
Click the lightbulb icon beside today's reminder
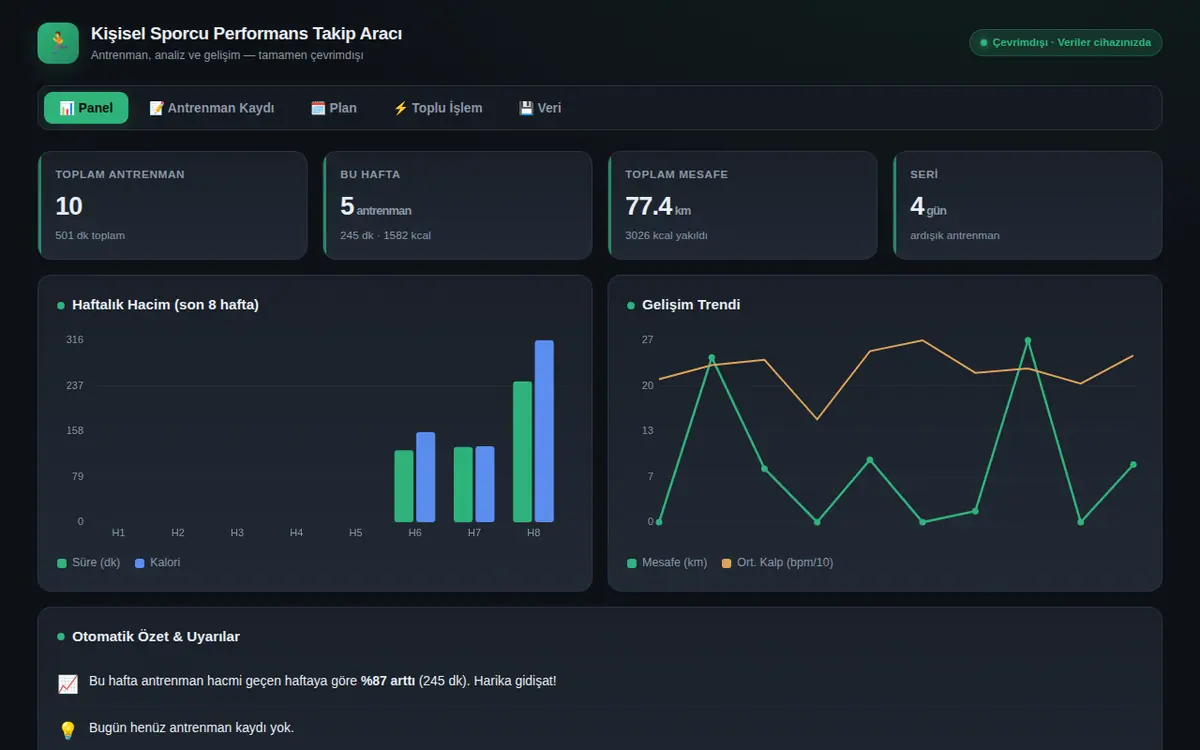point(68,730)
